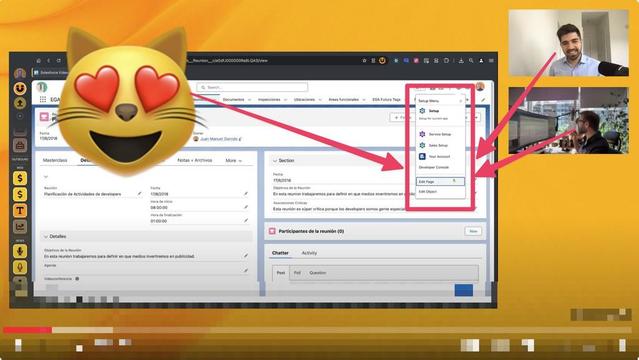Click New in Participantes de la reunión
The image size is (639, 360).
pos(473,231)
